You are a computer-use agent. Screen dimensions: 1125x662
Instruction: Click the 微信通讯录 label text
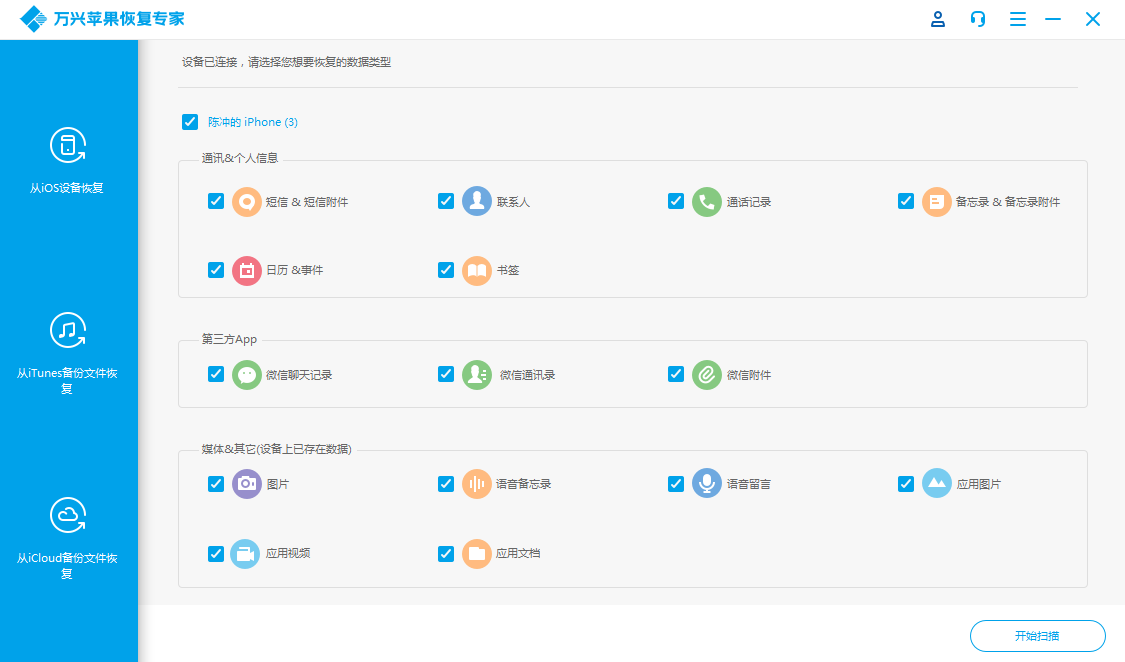tap(527, 375)
